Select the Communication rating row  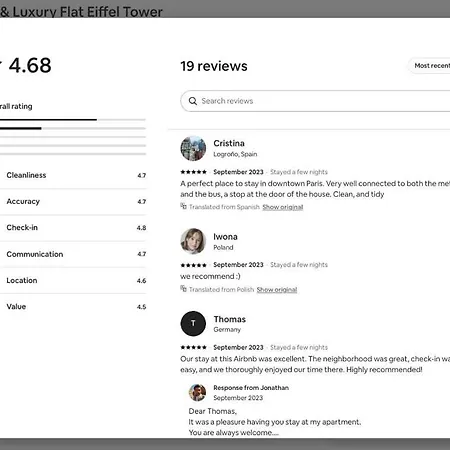click(73, 254)
